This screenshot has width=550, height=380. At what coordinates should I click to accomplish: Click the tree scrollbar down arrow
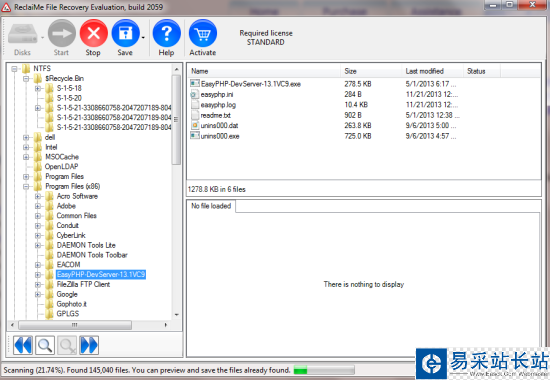176,315
